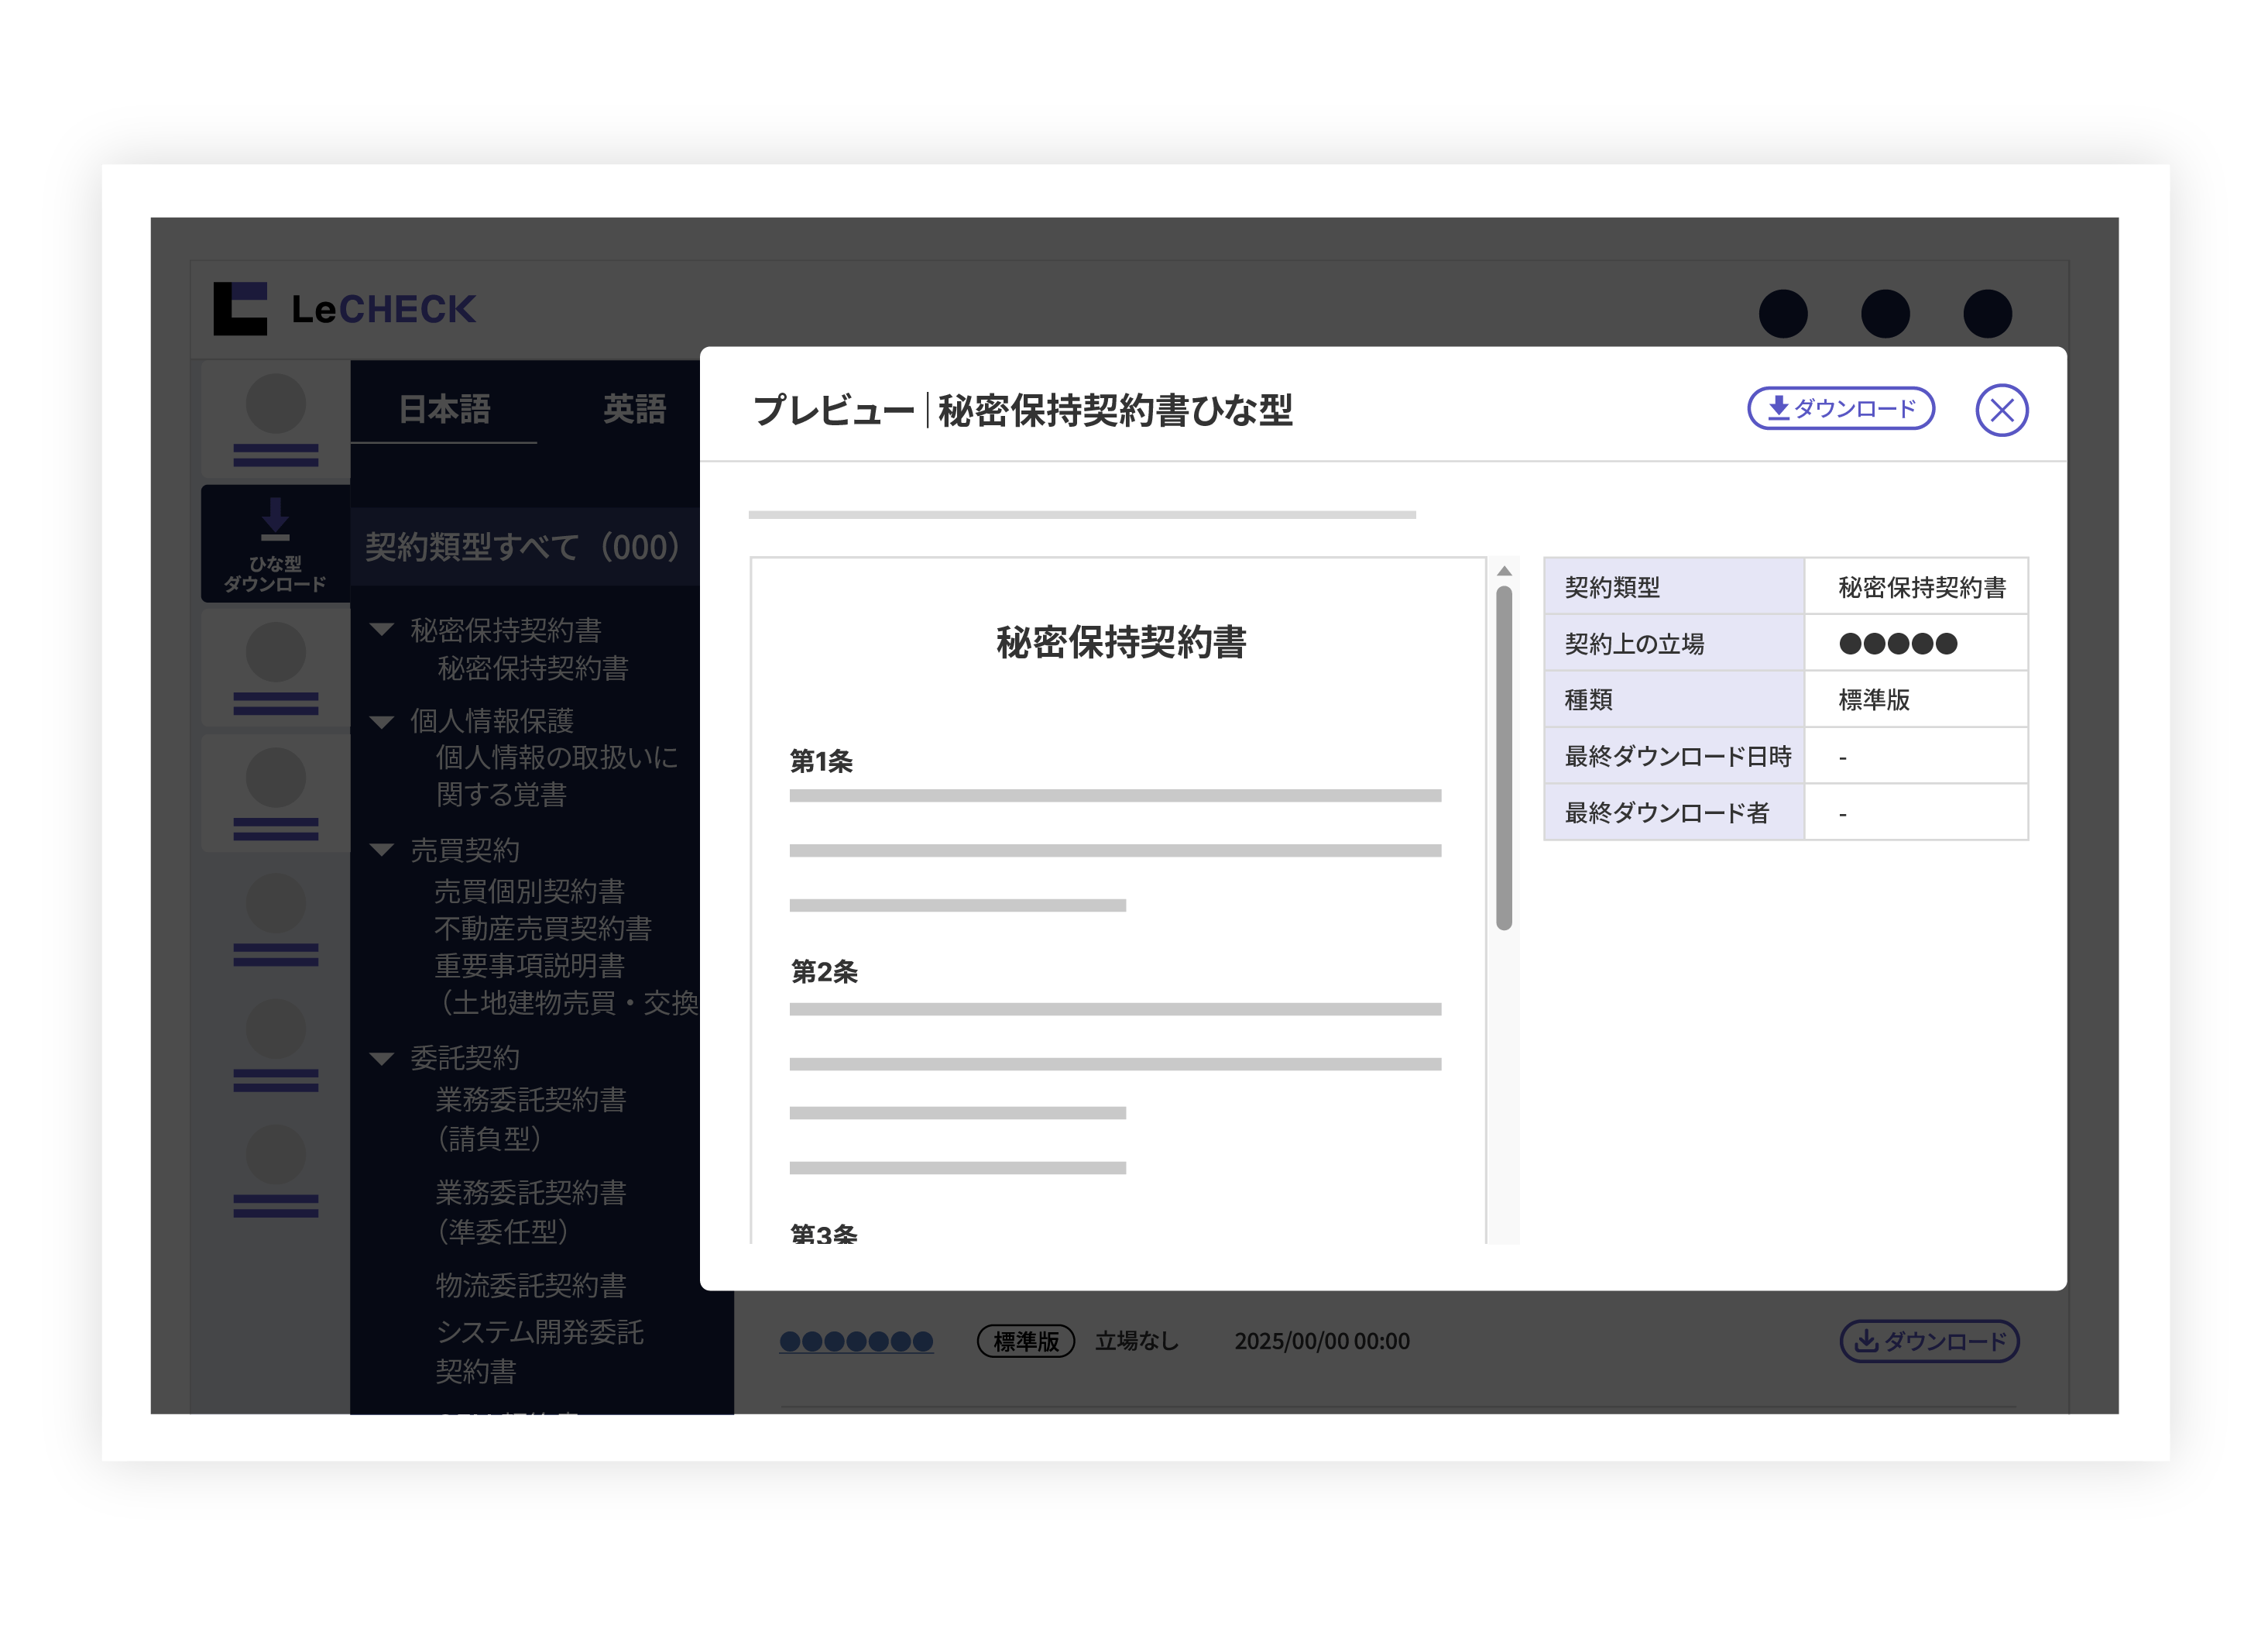Switch to the 英語 tab

(634, 409)
